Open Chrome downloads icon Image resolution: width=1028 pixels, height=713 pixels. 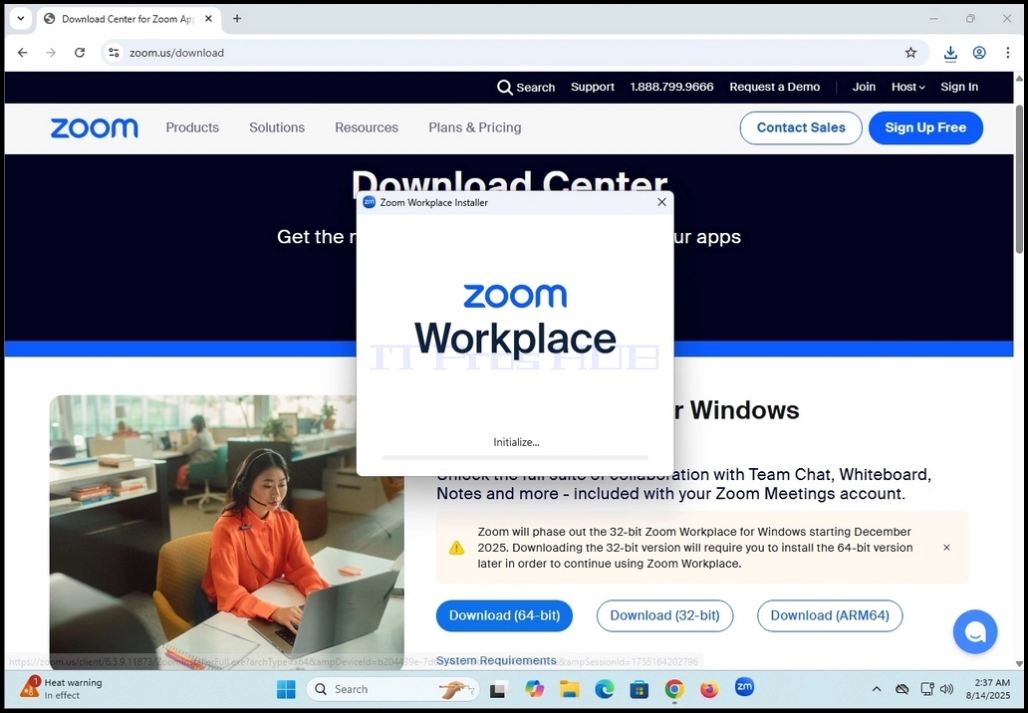(950, 53)
